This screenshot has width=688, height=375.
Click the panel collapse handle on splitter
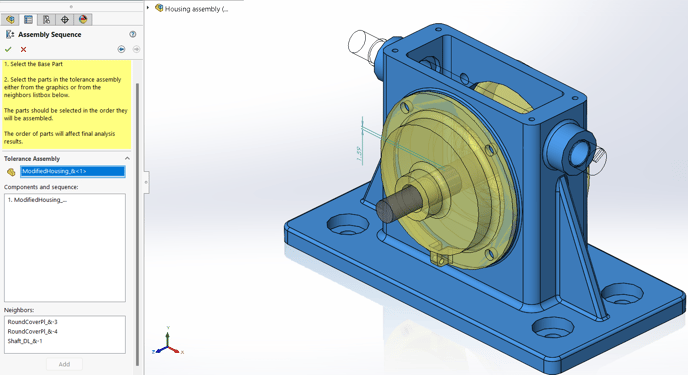point(146,182)
